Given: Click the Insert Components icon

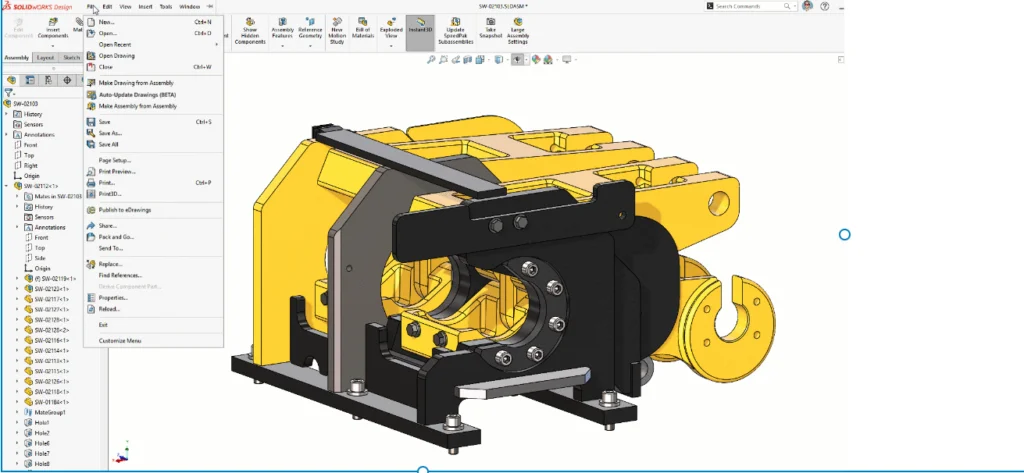Looking at the screenshot, I should click(54, 22).
